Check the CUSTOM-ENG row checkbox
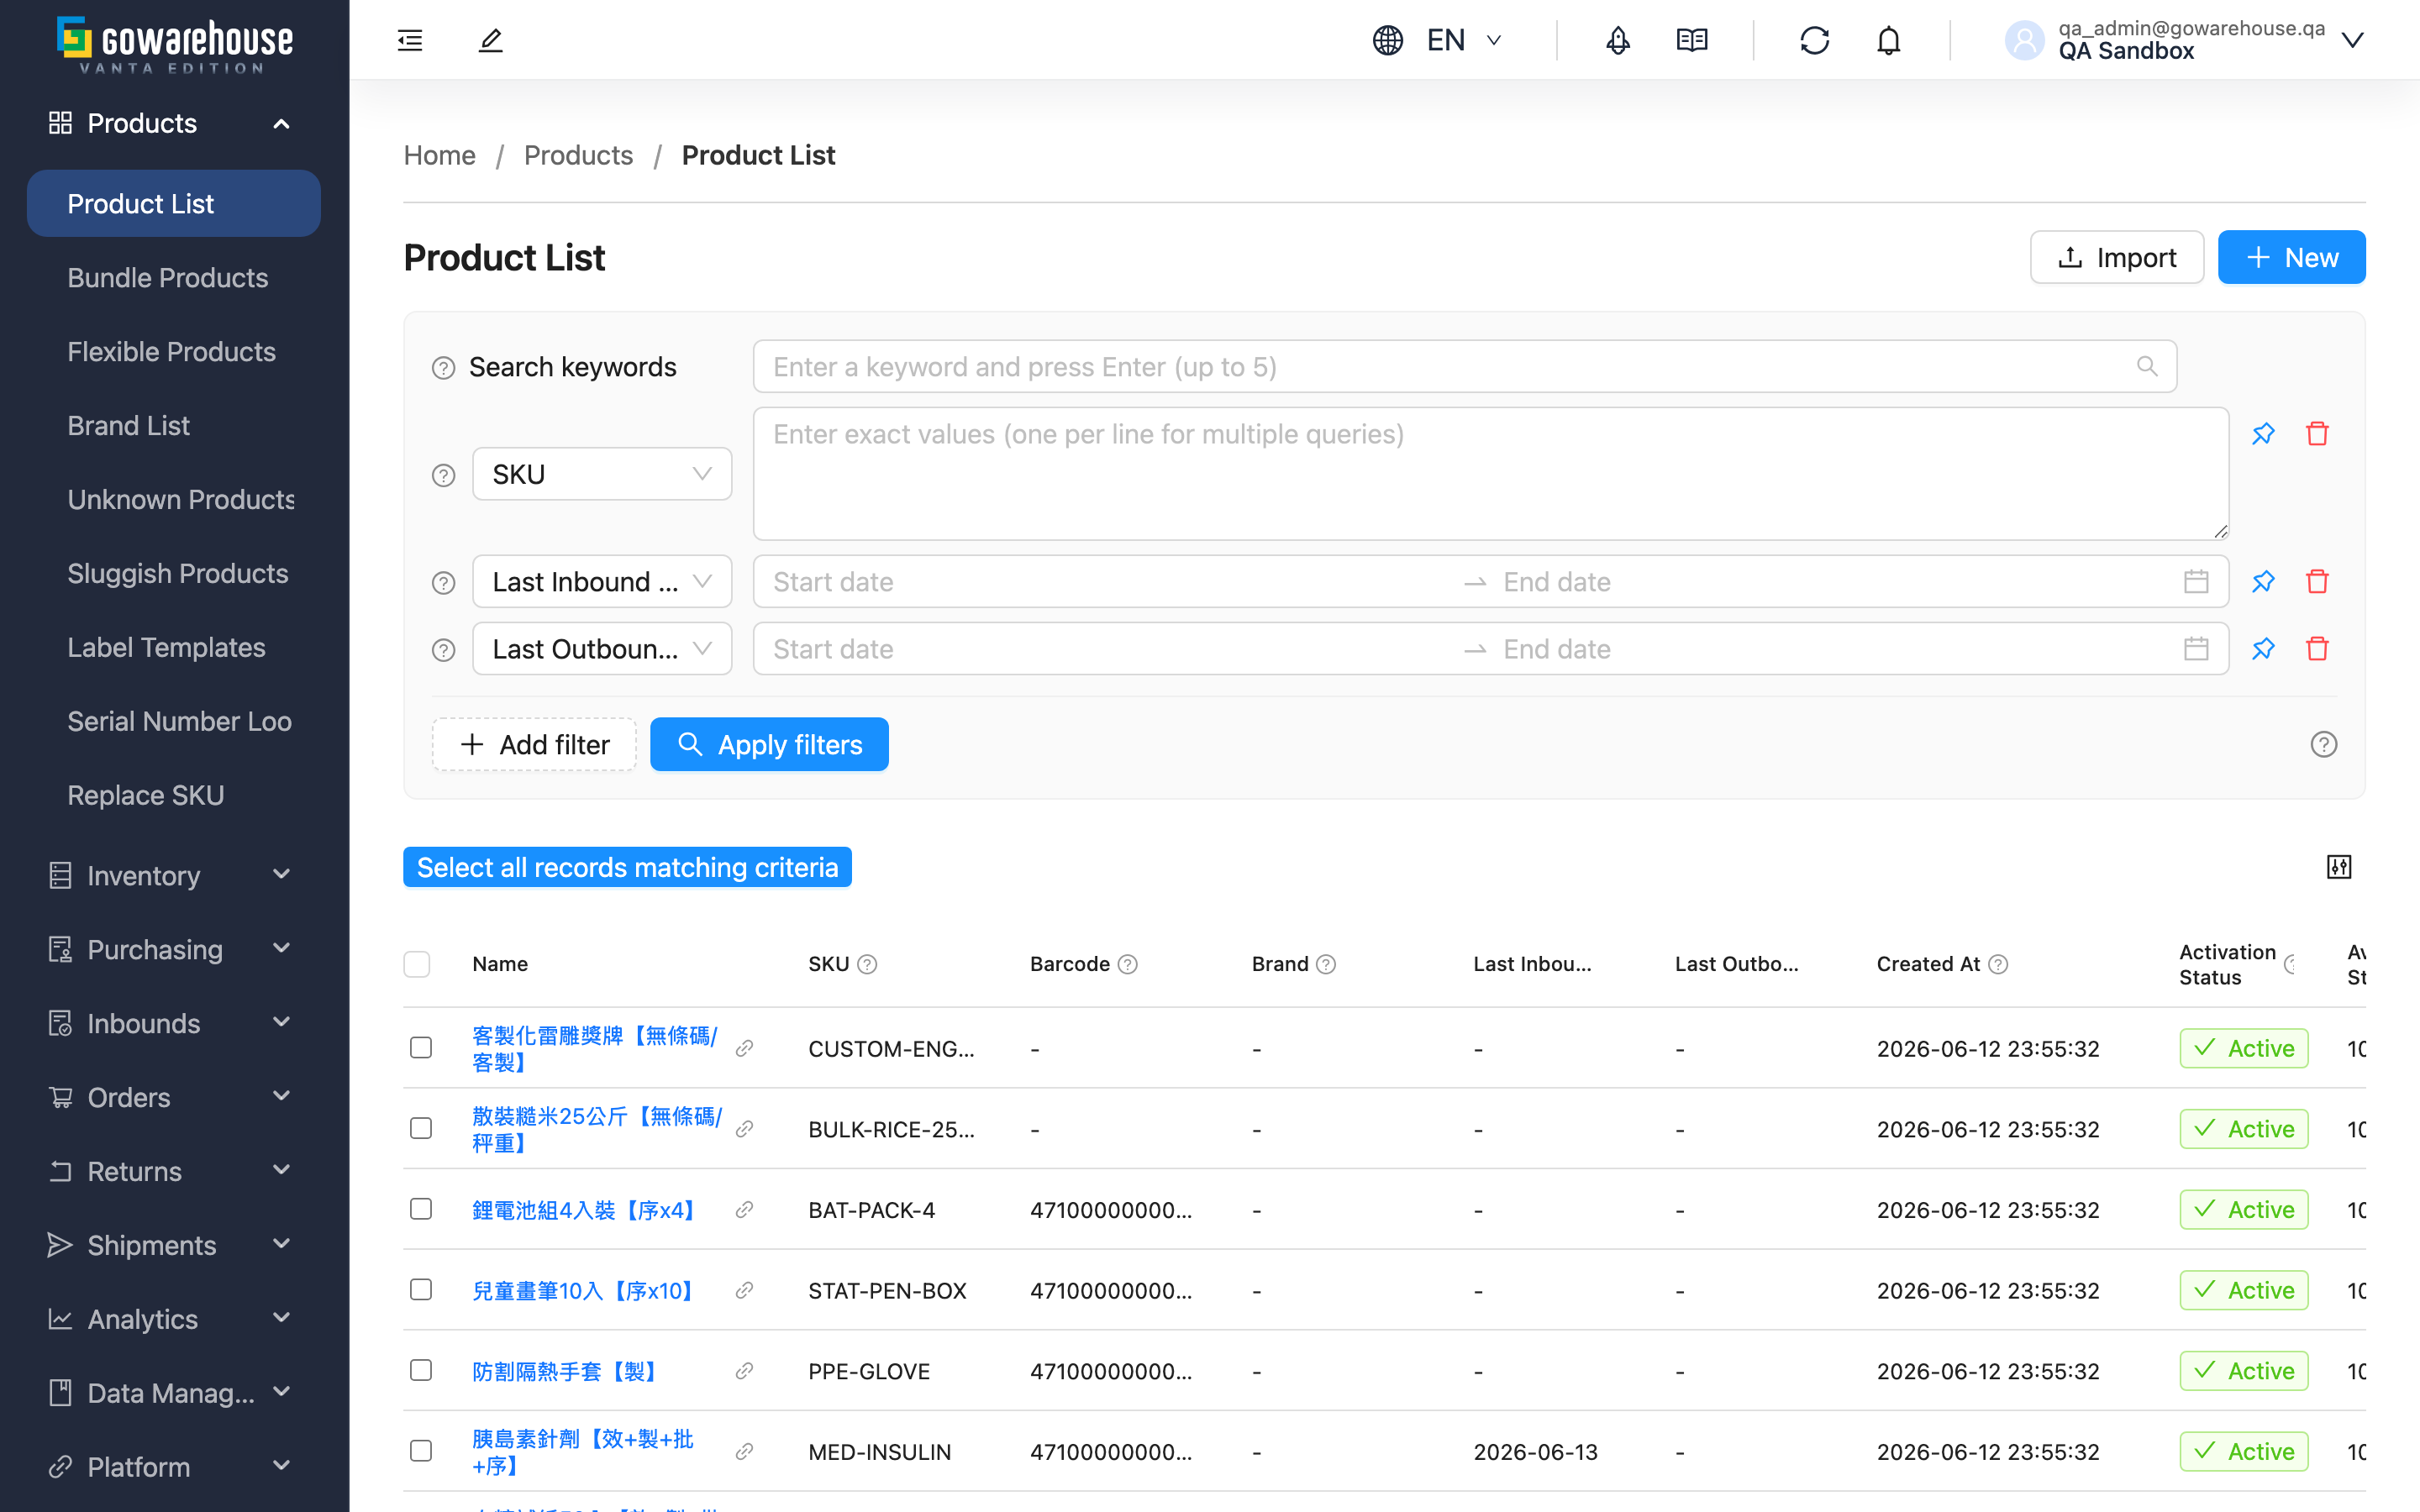Screen dimensions: 2420x1512 [x=421, y=1047]
